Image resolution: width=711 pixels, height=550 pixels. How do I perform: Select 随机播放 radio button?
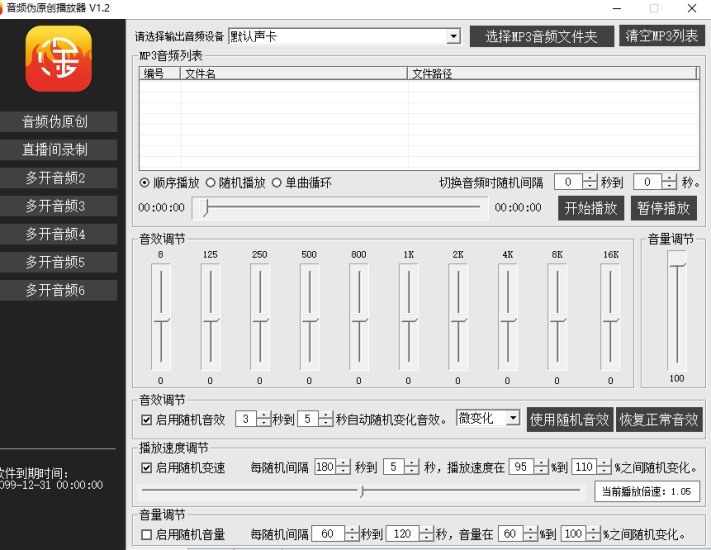click(235, 183)
